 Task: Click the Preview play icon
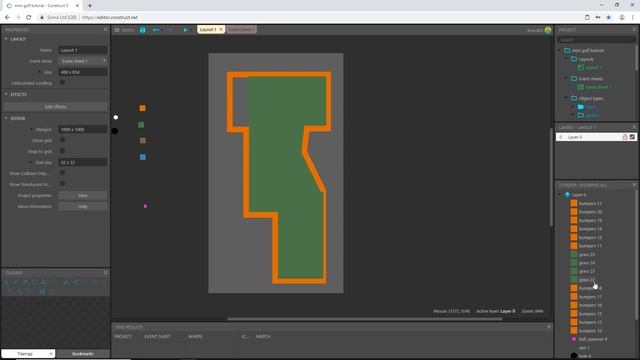(185, 30)
